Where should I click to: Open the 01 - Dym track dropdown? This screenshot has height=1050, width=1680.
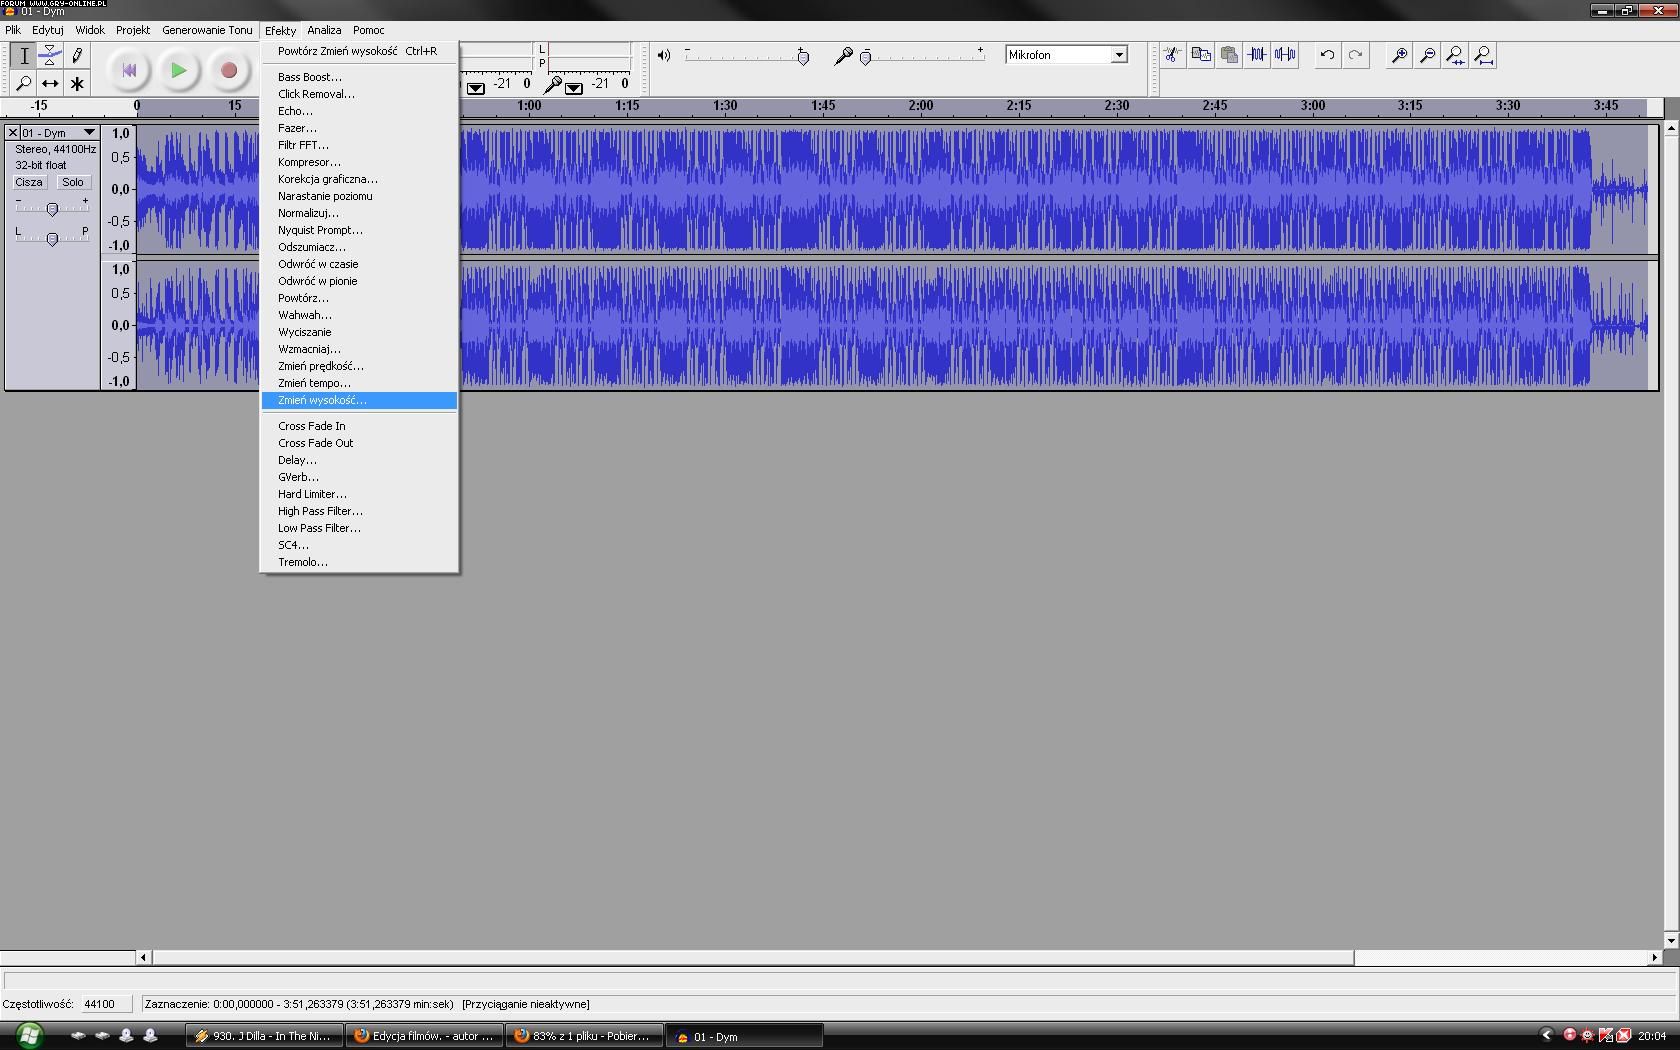[88, 132]
